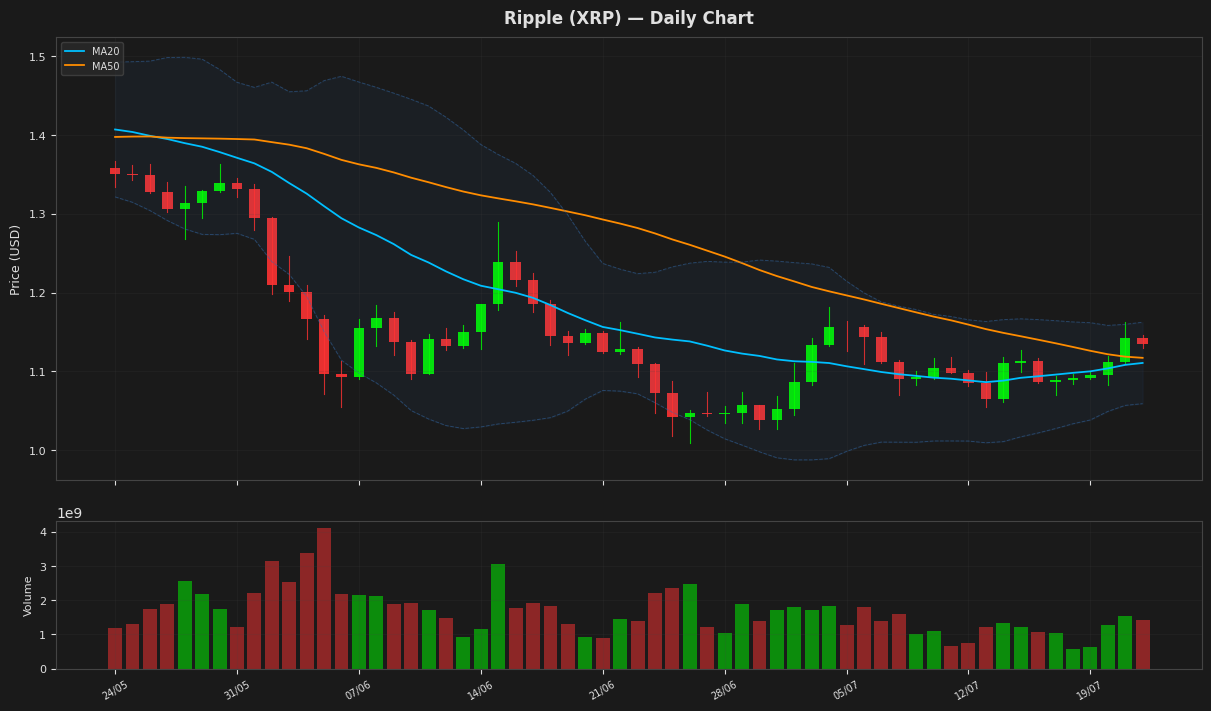Click the 19/07 date label
The width and height of the screenshot is (1211, 711).
tap(1089, 690)
